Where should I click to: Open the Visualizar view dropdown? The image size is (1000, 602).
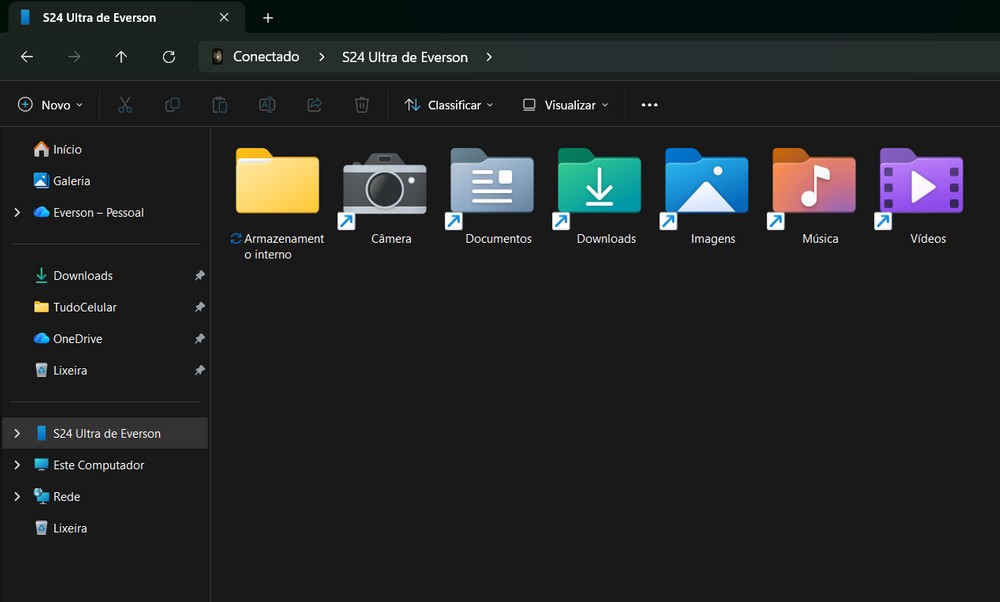(x=565, y=105)
